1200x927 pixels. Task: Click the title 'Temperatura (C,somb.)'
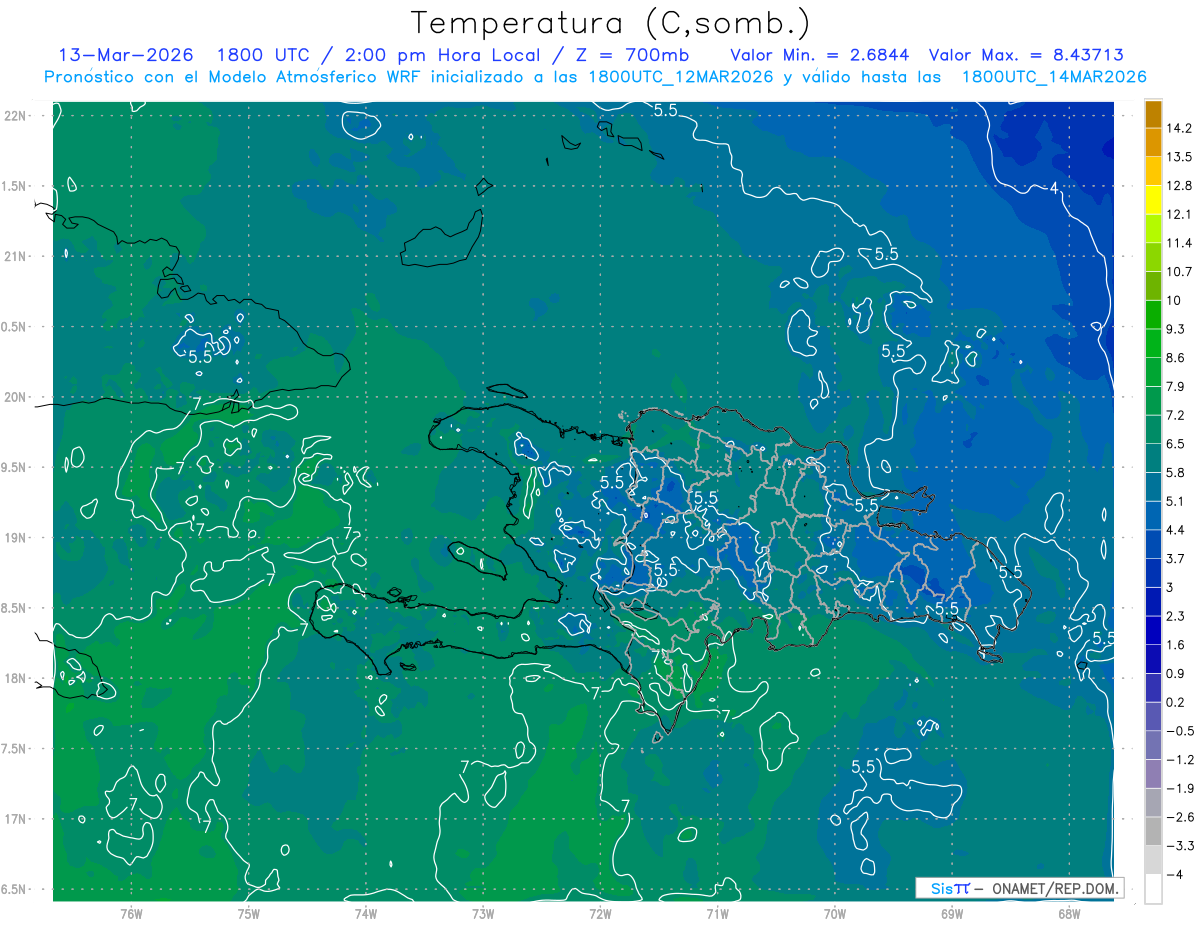pyautogui.click(x=610, y=23)
